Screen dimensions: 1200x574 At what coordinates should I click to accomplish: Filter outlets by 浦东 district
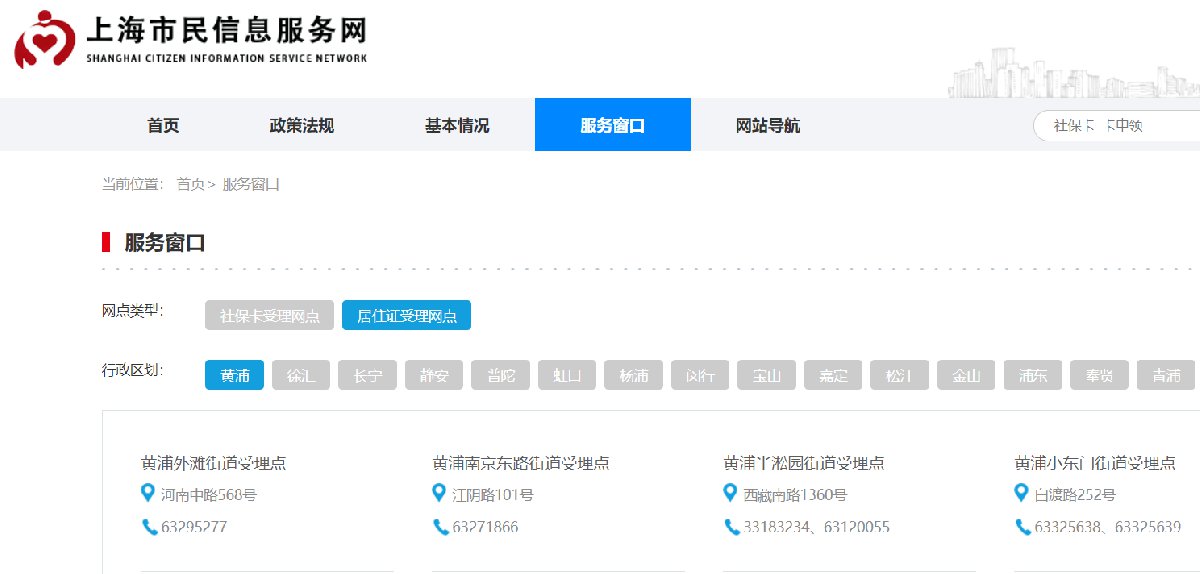1033,376
